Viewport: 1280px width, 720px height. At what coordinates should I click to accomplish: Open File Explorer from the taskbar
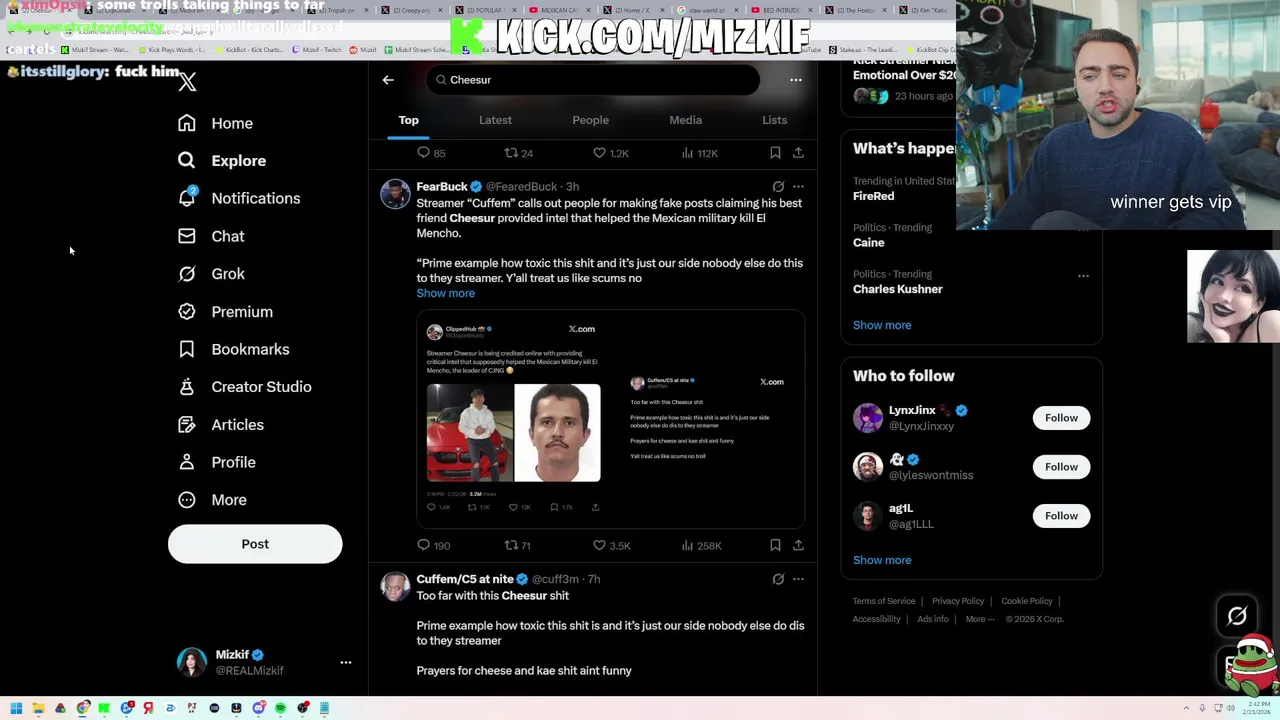[38, 708]
